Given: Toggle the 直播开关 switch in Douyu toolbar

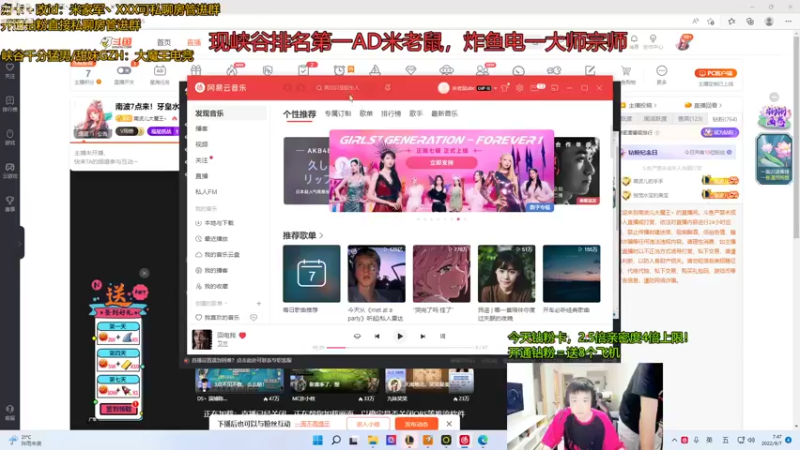Looking at the screenshot, I should [123, 70].
